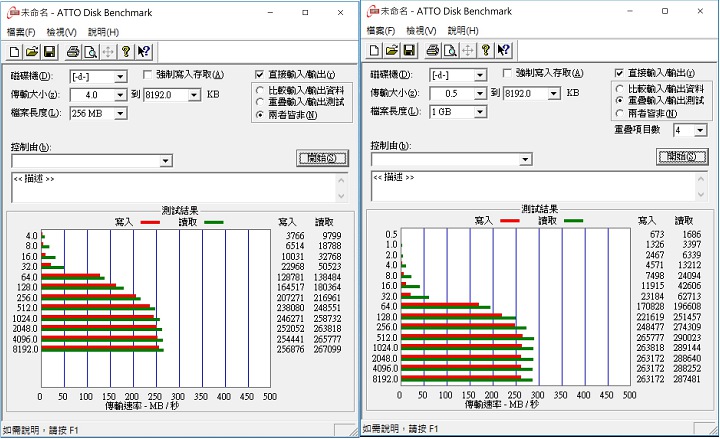Viewport: 720px width, 439px height.
Task: Select 重疊輸入/輸出測試 radio in left window
Action: (x=260, y=102)
